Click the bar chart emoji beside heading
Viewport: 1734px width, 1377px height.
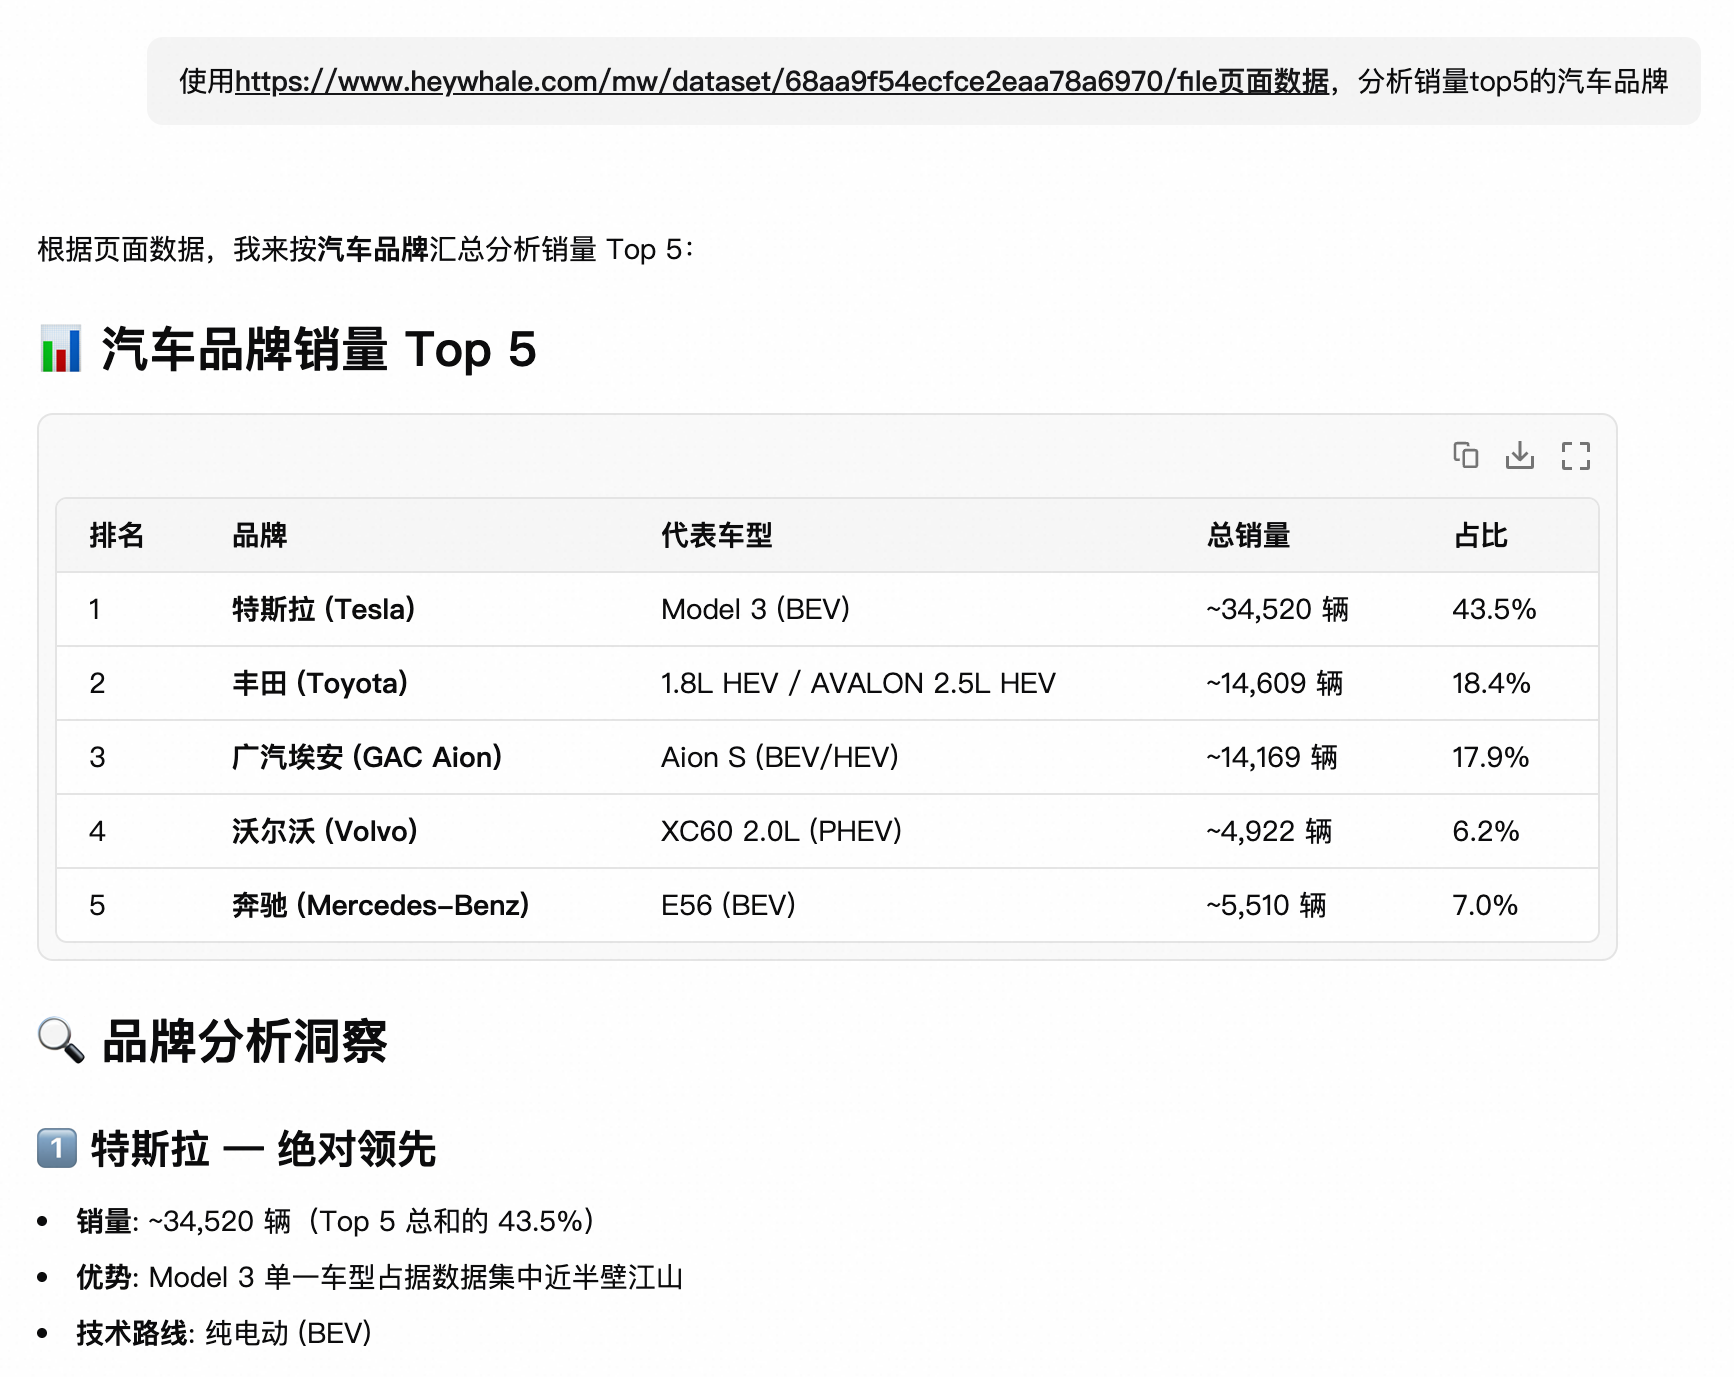coord(61,349)
